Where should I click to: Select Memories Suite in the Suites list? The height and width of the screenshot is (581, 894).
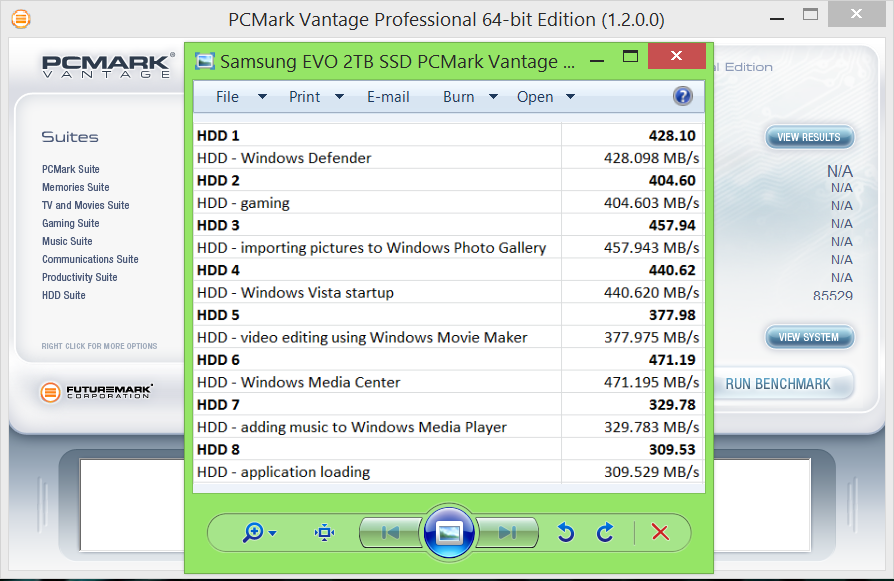pos(76,187)
